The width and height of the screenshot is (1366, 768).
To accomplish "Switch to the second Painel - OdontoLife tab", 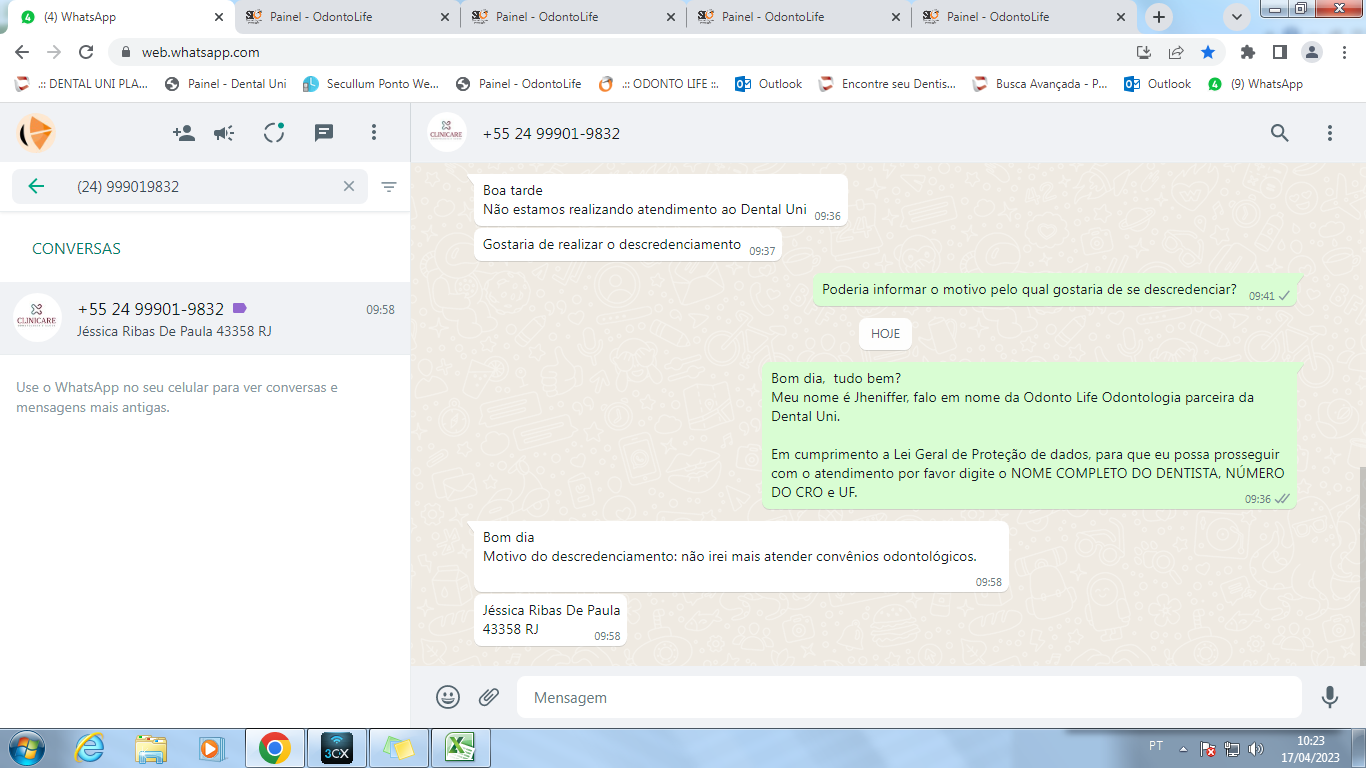I will [574, 17].
